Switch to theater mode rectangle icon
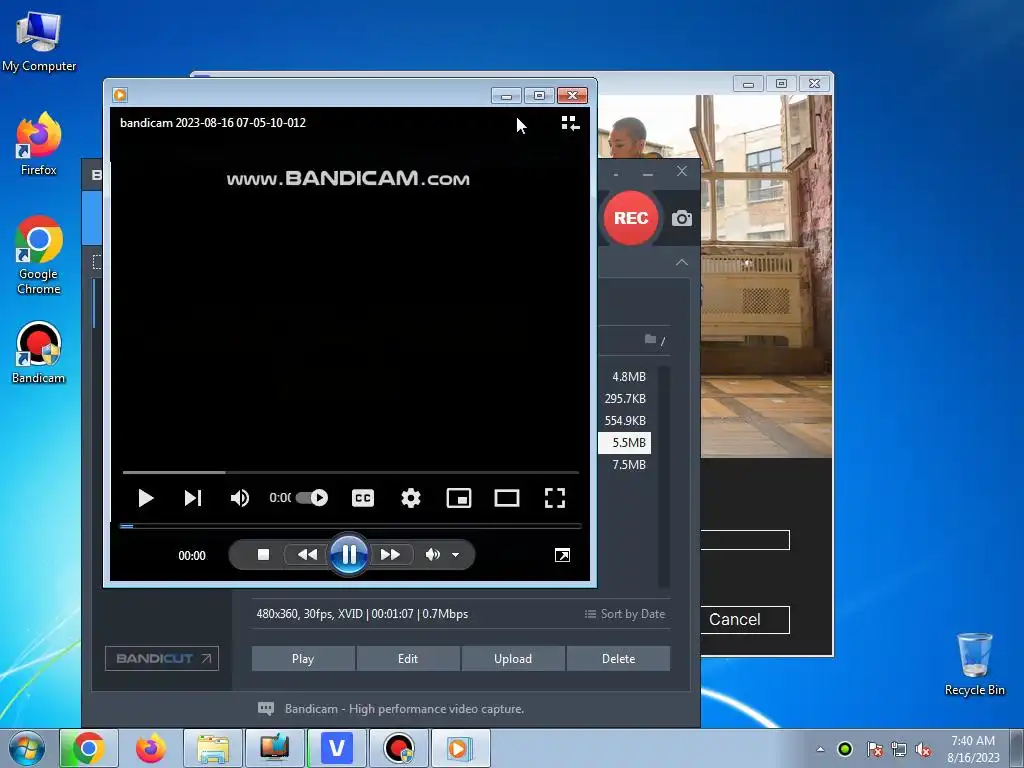Image resolution: width=1024 pixels, height=768 pixels. point(507,498)
